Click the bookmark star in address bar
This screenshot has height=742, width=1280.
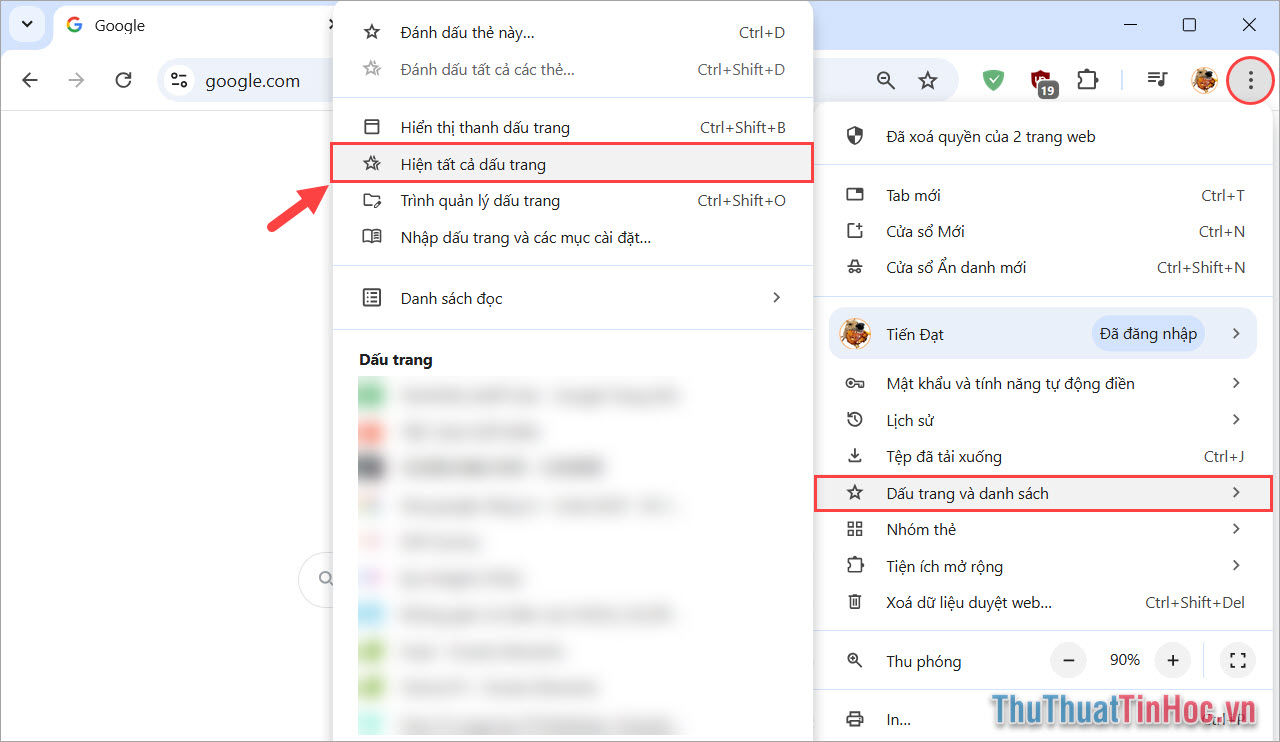click(x=928, y=81)
